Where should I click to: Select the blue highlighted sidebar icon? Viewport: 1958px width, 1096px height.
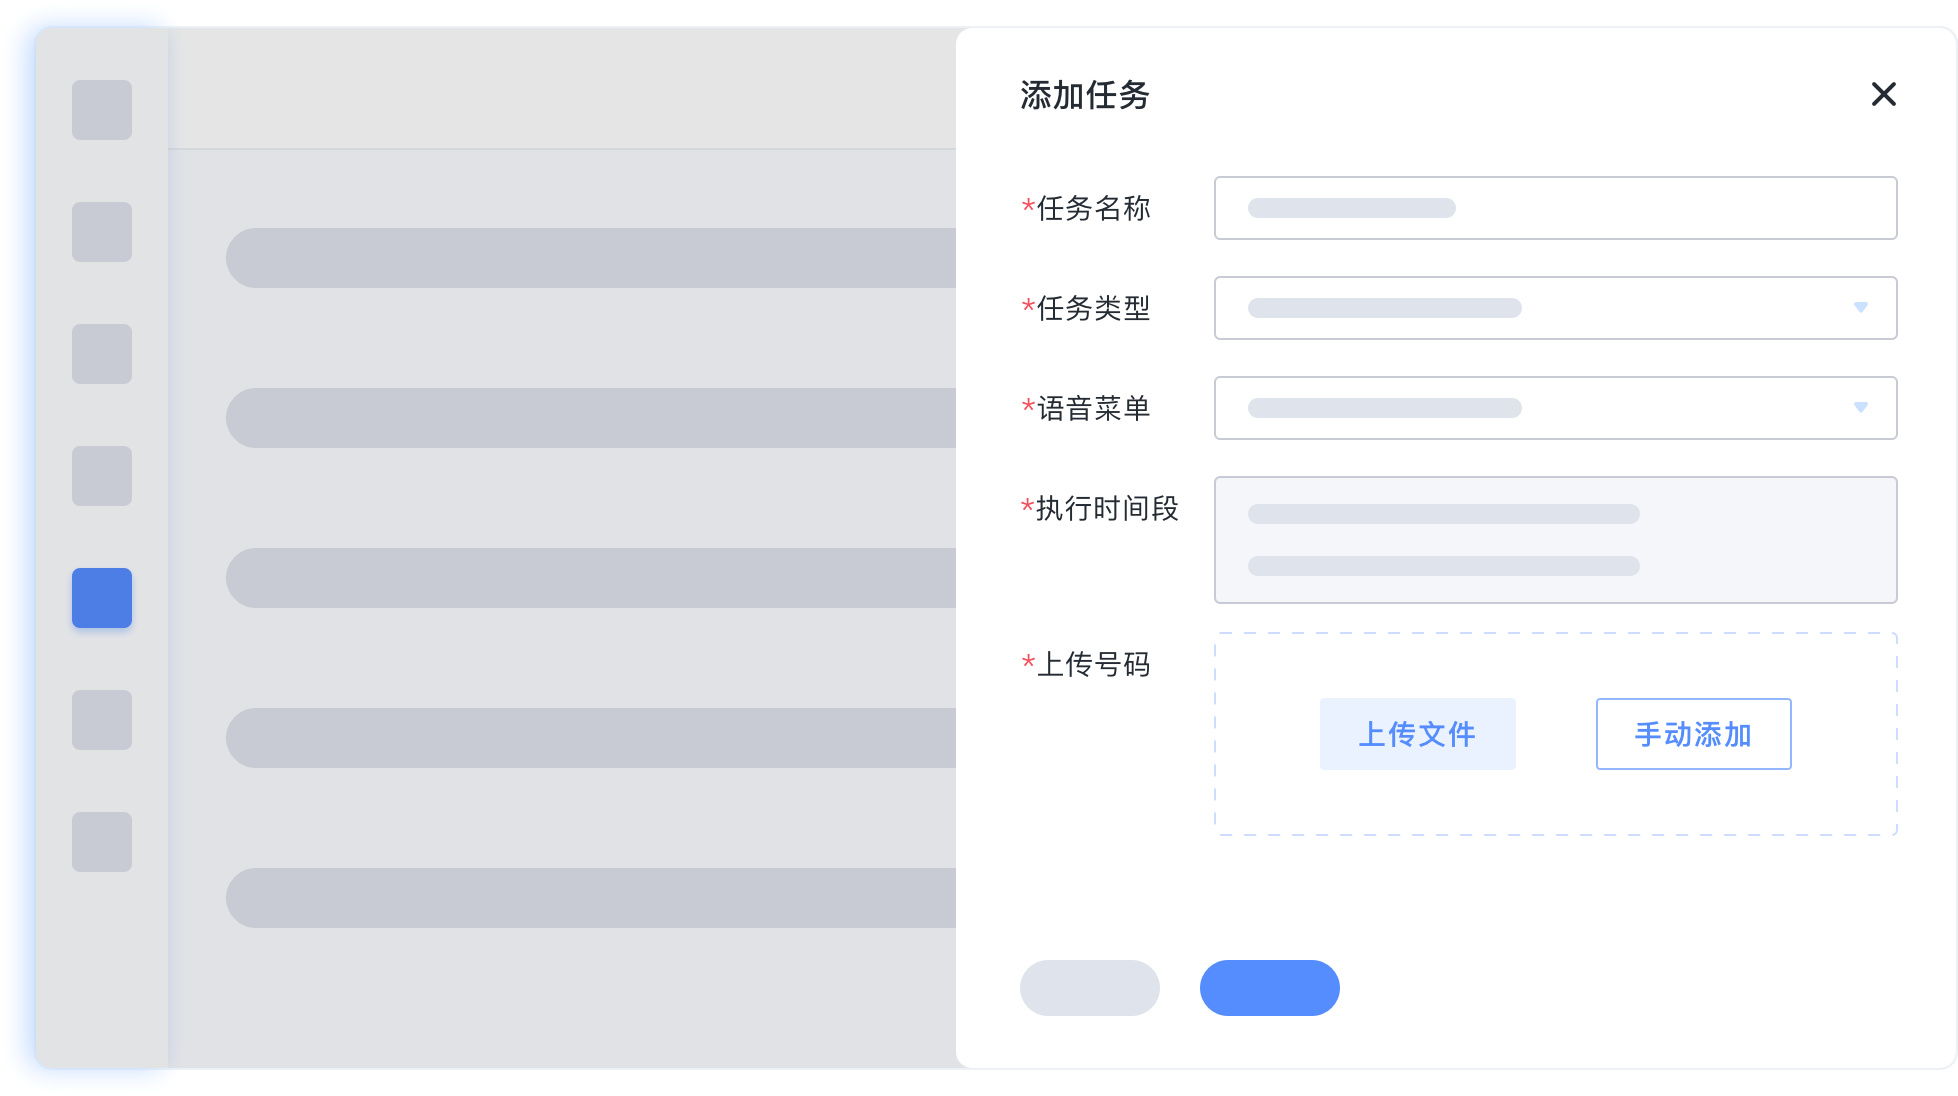102,598
